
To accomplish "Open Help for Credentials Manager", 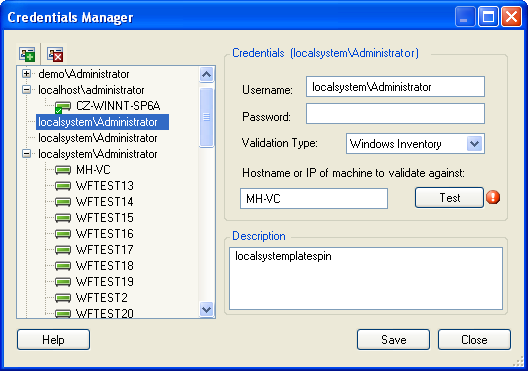I will click(x=54, y=340).
